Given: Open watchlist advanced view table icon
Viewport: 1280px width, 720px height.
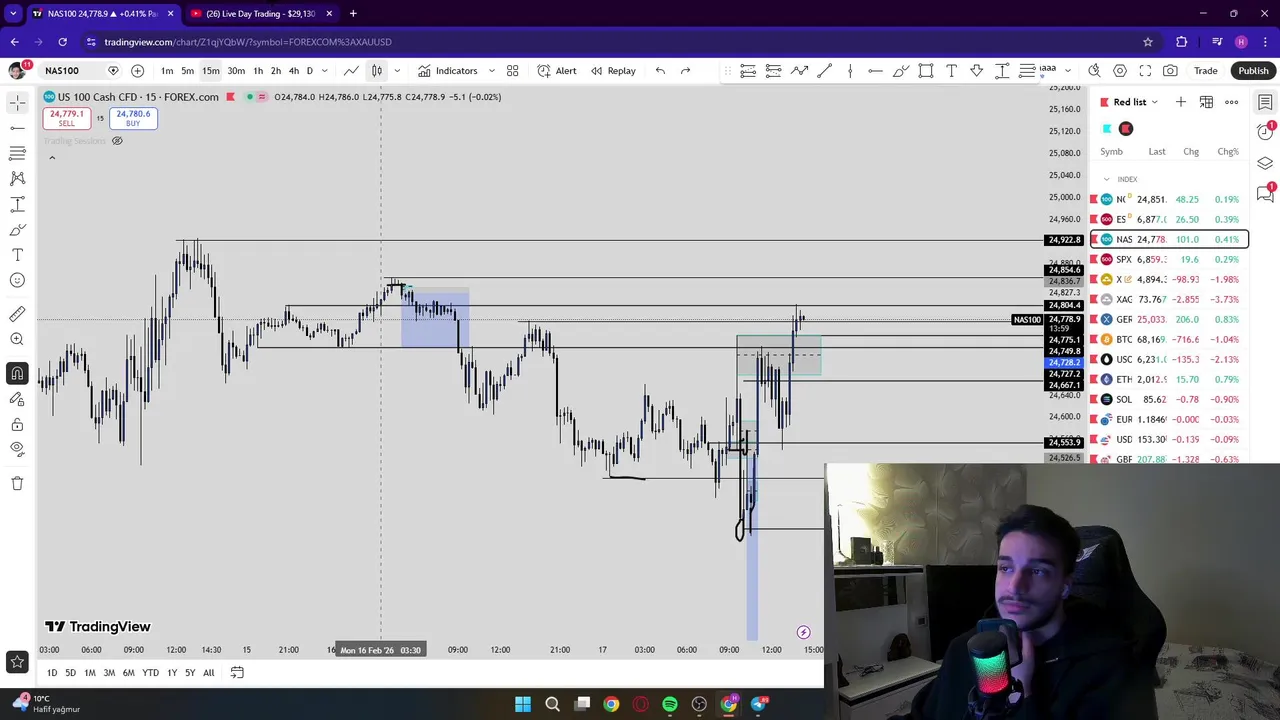Looking at the screenshot, I should pos(1206,102).
